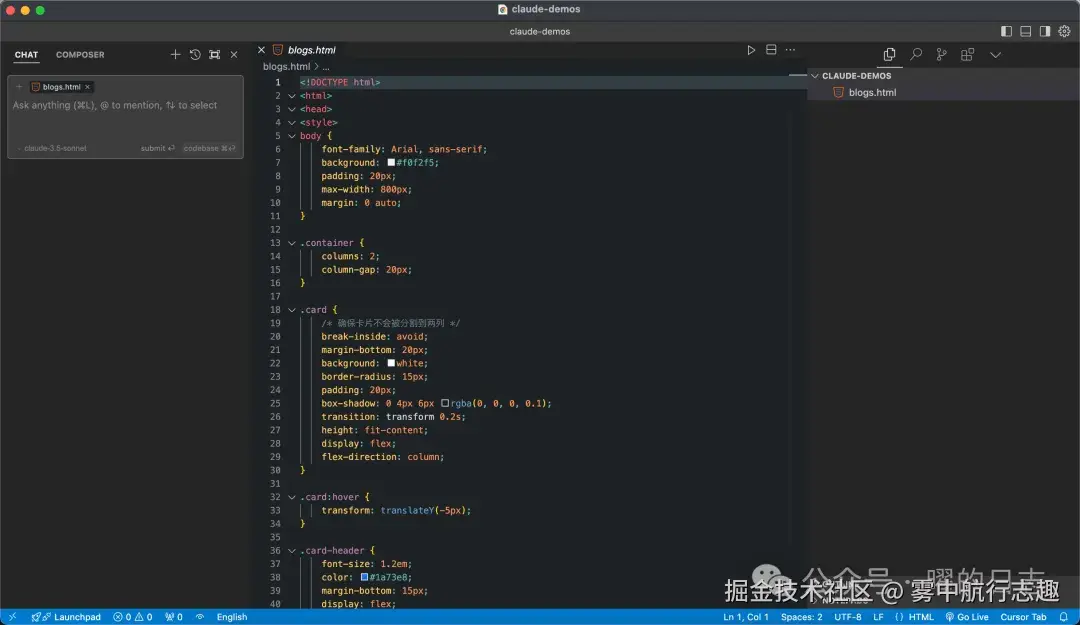The width and height of the screenshot is (1080, 625).
Task: Open editor more actions ellipsis
Action: point(790,50)
